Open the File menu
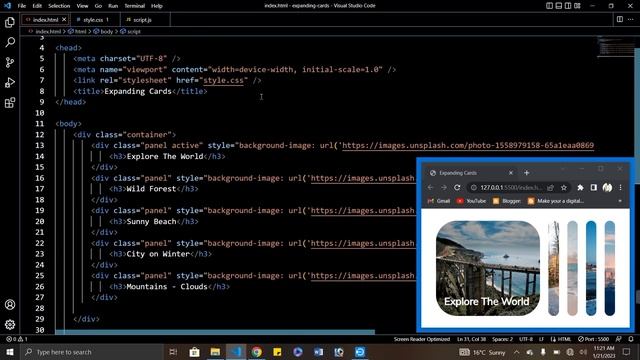Image resolution: width=640 pixels, height=360 pixels. (22, 6)
